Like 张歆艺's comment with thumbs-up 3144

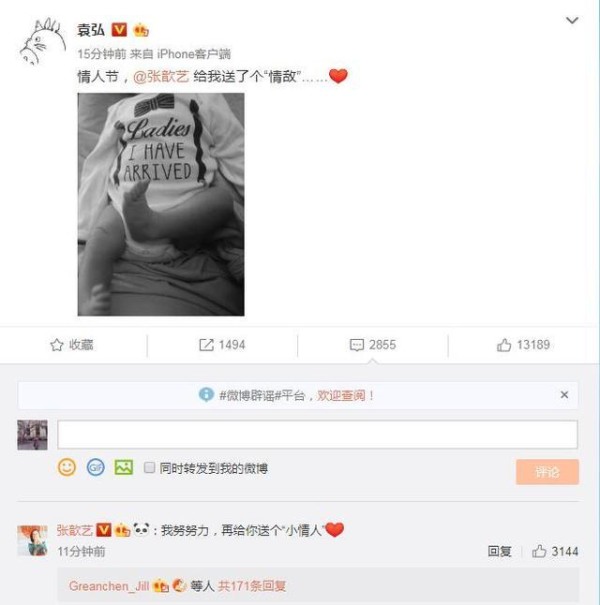[x=539, y=551]
